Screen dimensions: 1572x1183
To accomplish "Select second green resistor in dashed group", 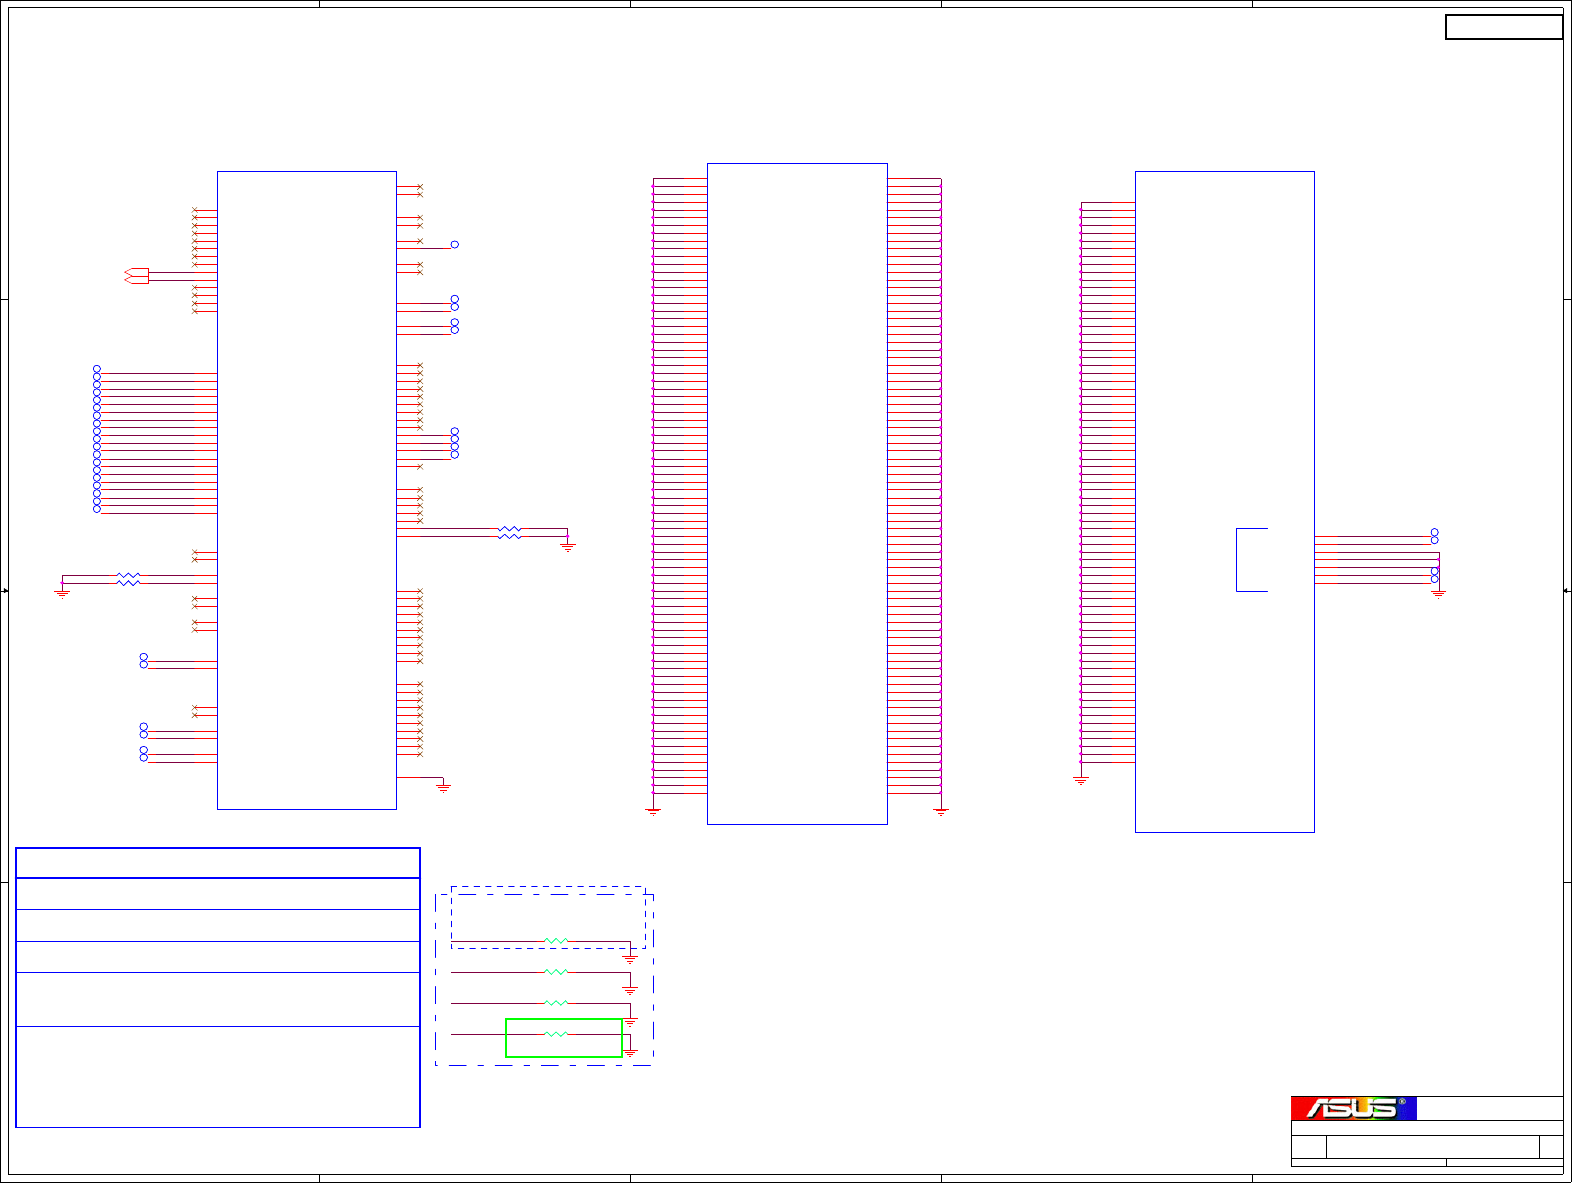I will (x=556, y=972).
